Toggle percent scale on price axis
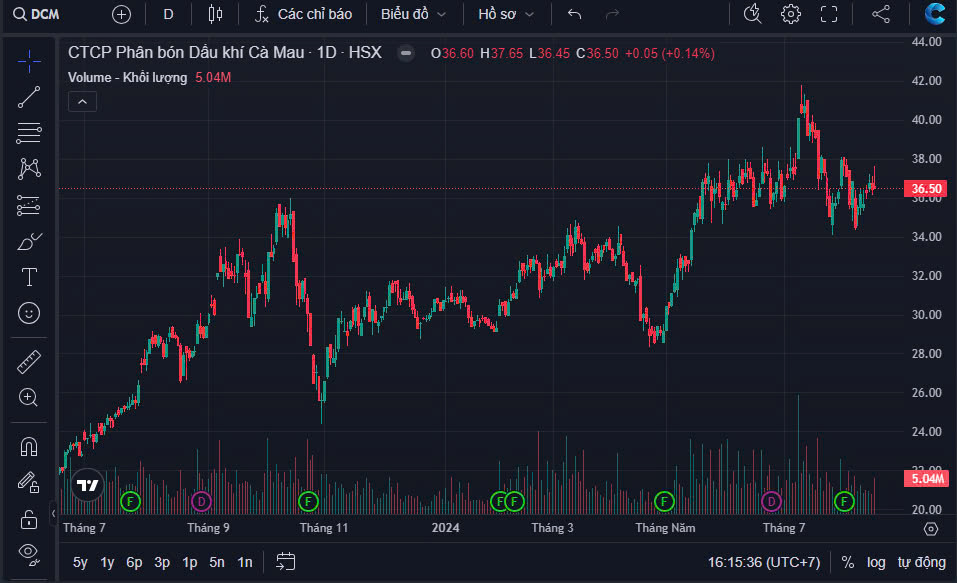This screenshot has height=583, width=957. [x=847, y=562]
